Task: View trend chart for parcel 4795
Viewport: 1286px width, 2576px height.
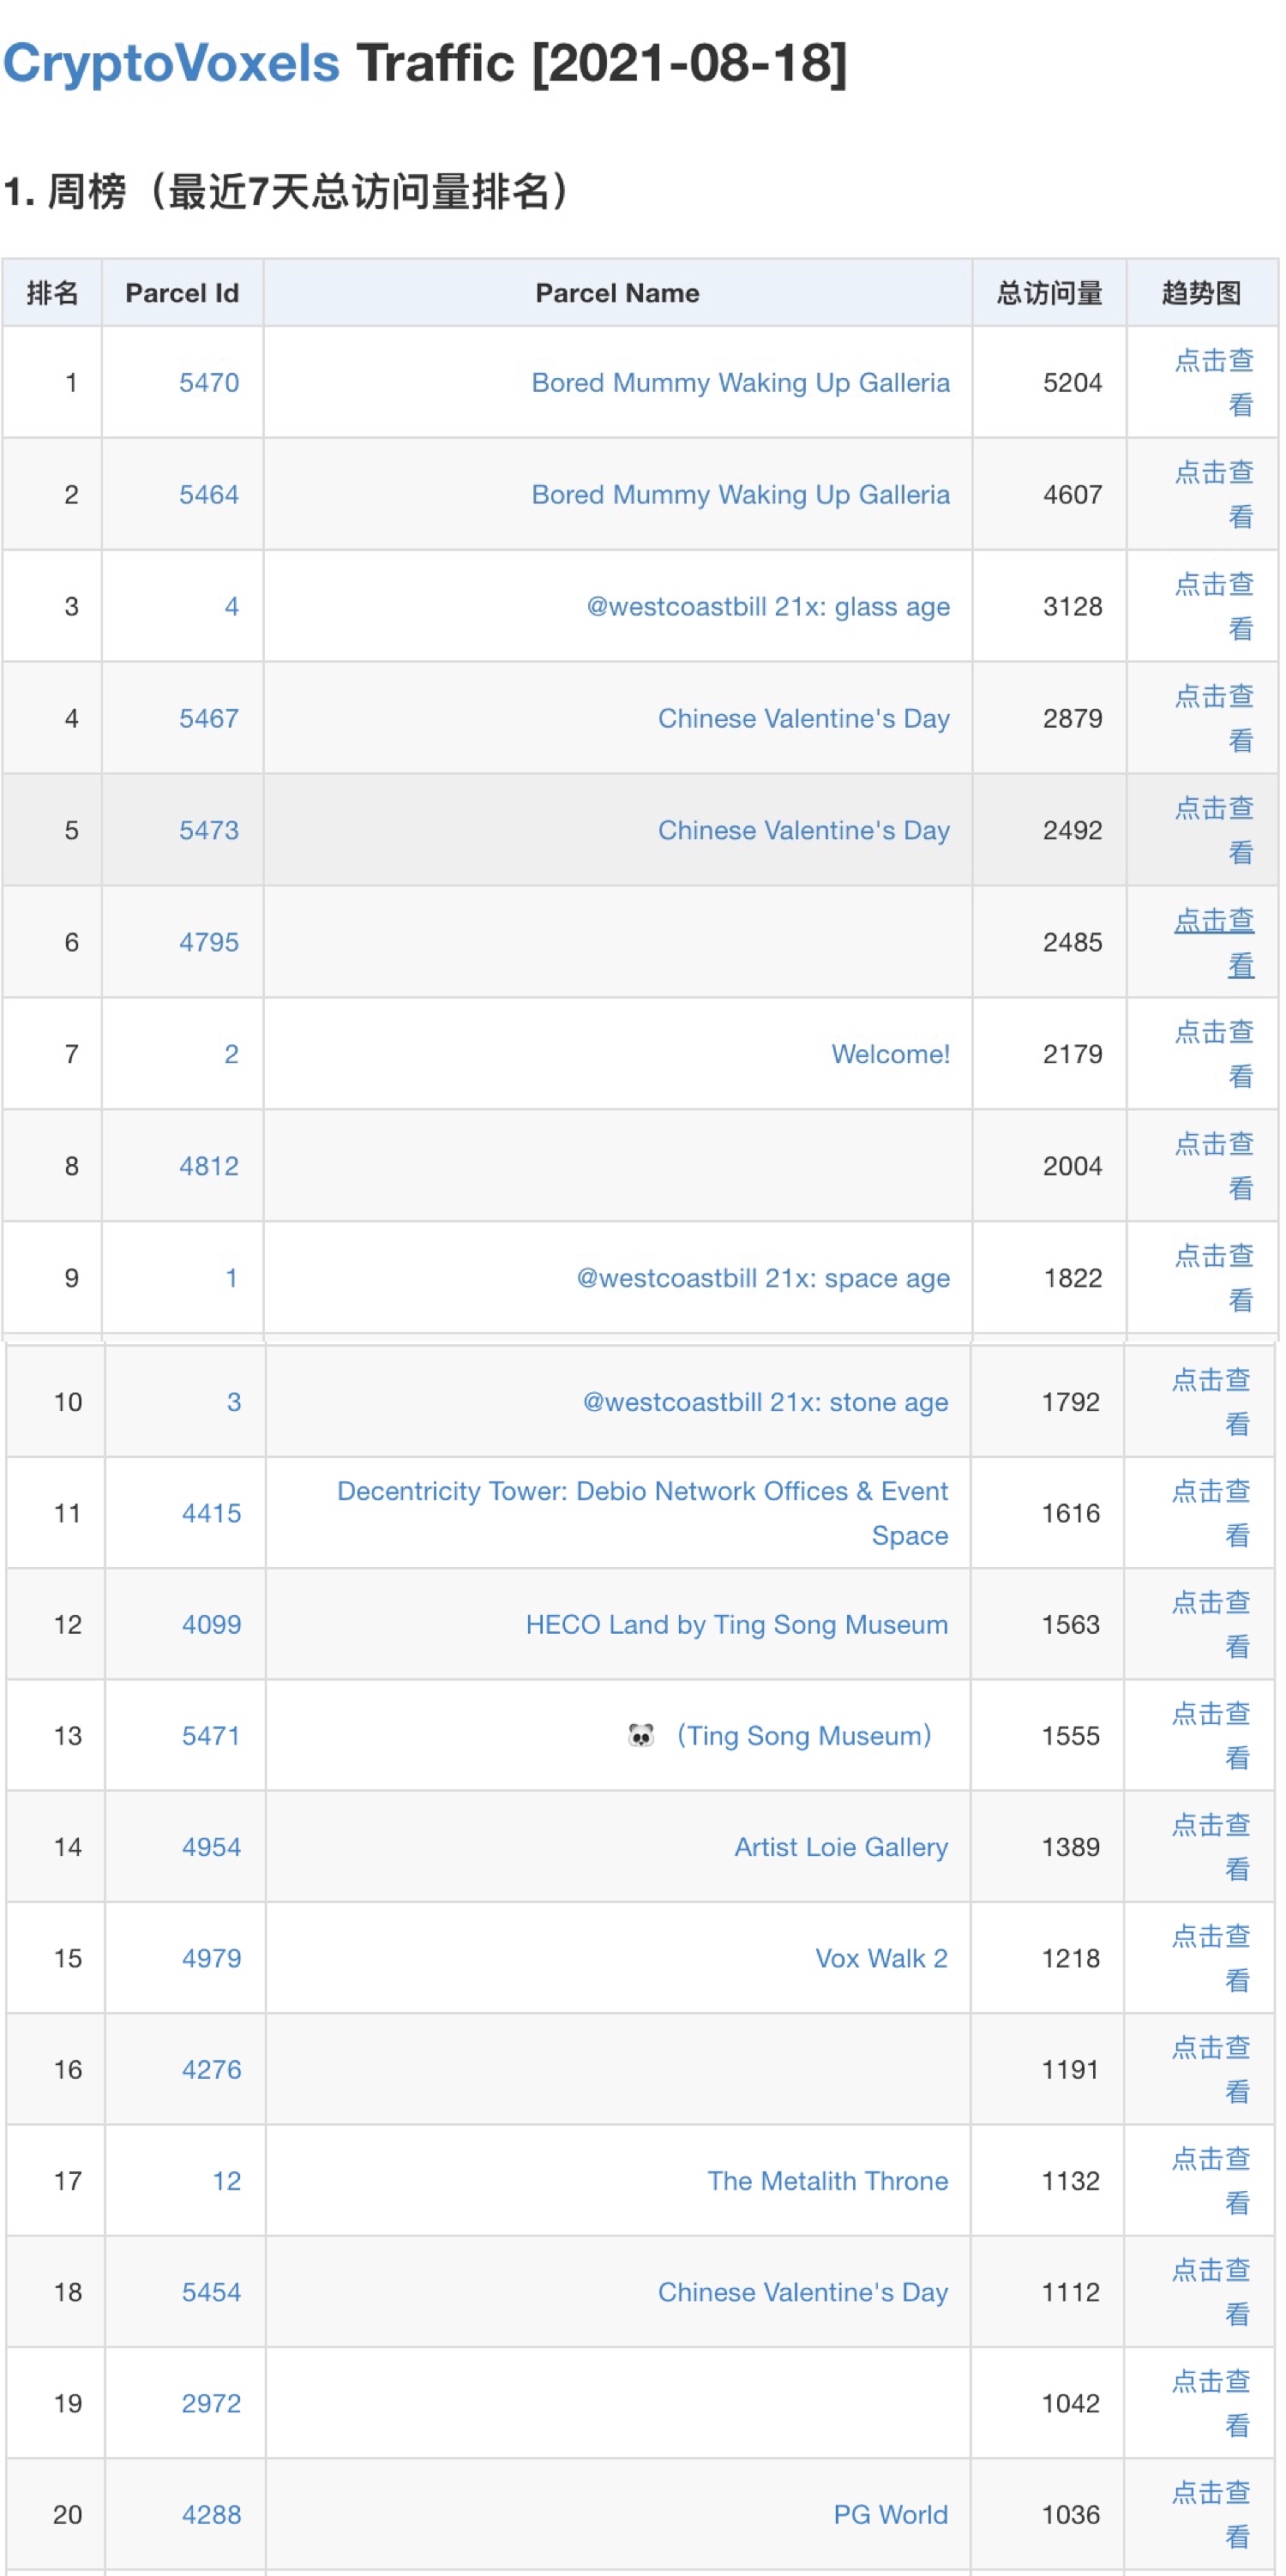Action: 1213,942
